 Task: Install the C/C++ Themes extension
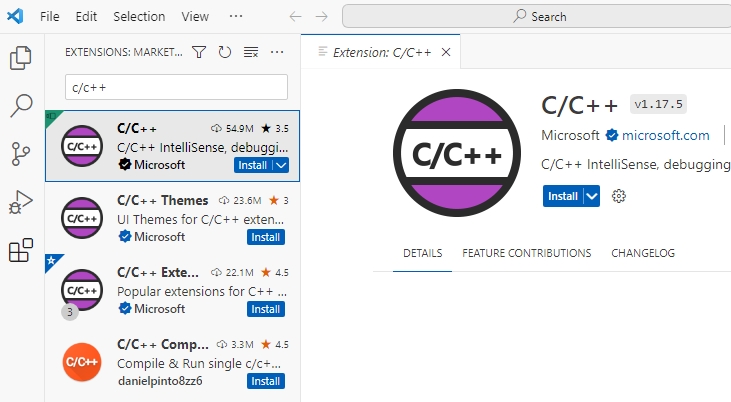tap(265, 237)
